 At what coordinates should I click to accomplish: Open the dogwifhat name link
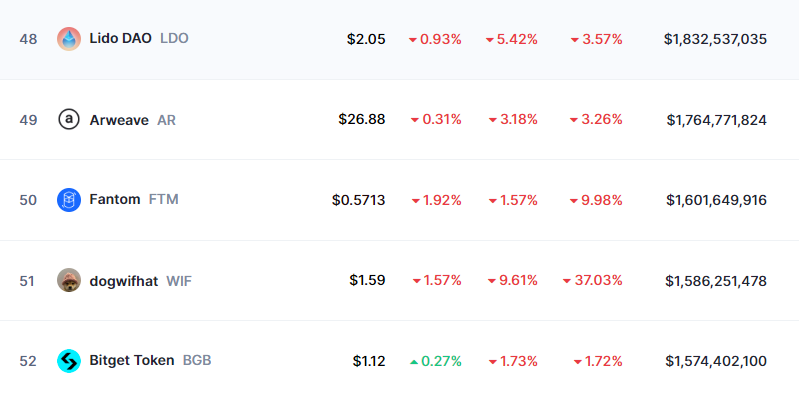click(123, 281)
